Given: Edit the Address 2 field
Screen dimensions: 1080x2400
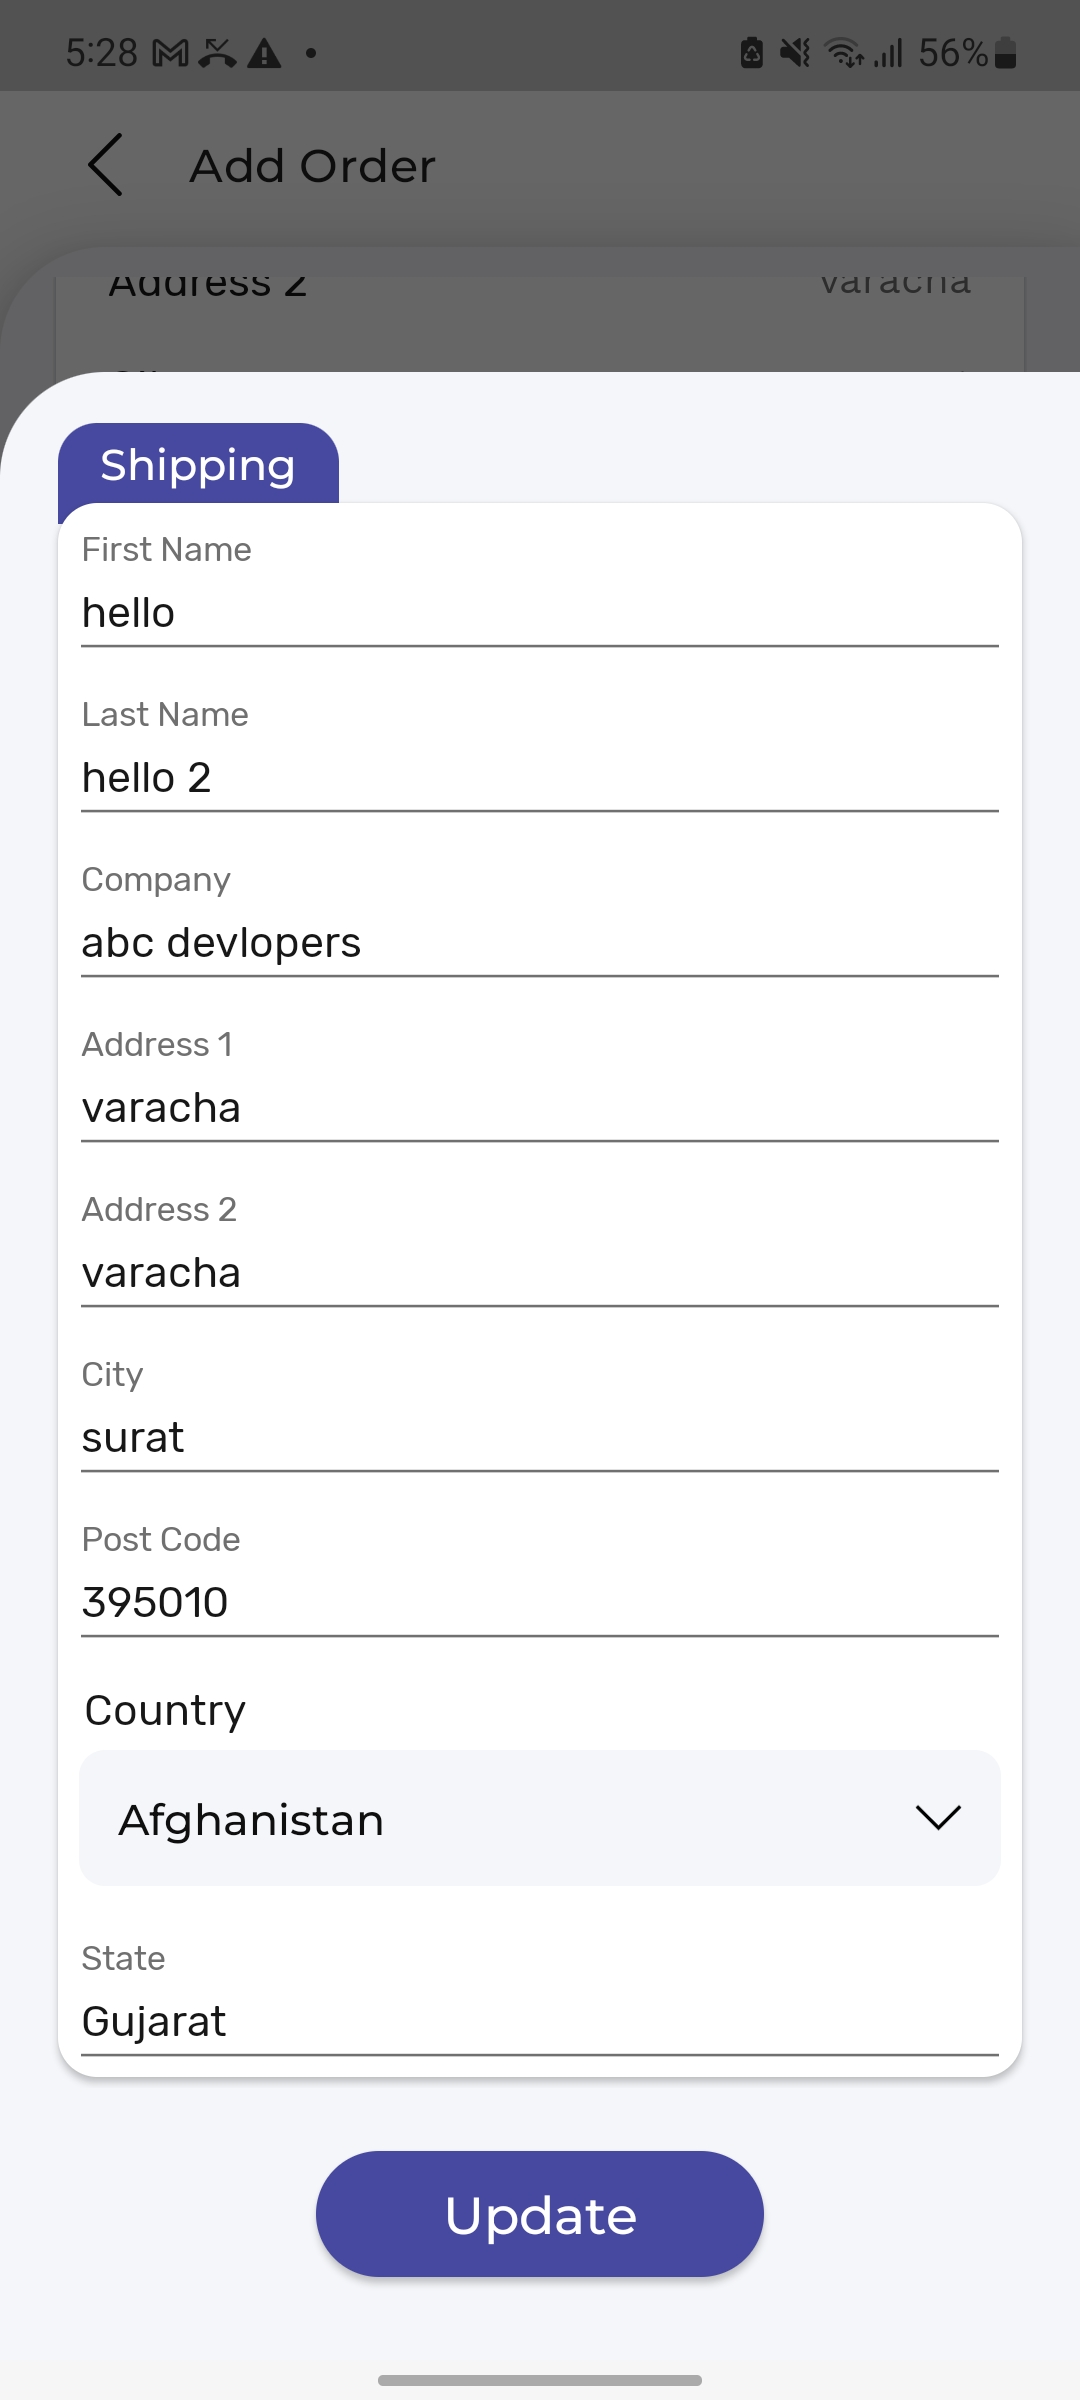Looking at the screenshot, I should tap(540, 1272).
